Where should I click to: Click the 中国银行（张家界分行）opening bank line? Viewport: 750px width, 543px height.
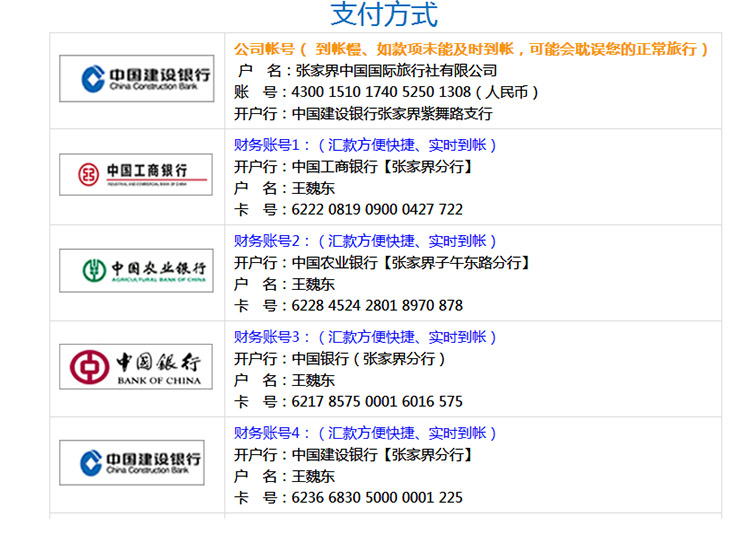click(340, 359)
